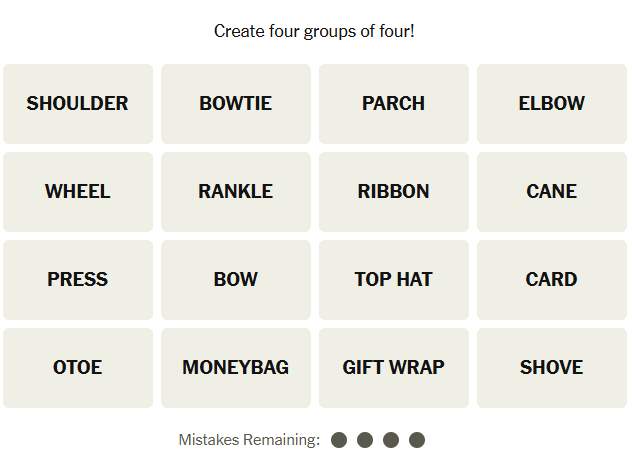This screenshot has height=453, width=632.
Task: Select the SHOVE word tile
Action: click(x=552, y=368)
